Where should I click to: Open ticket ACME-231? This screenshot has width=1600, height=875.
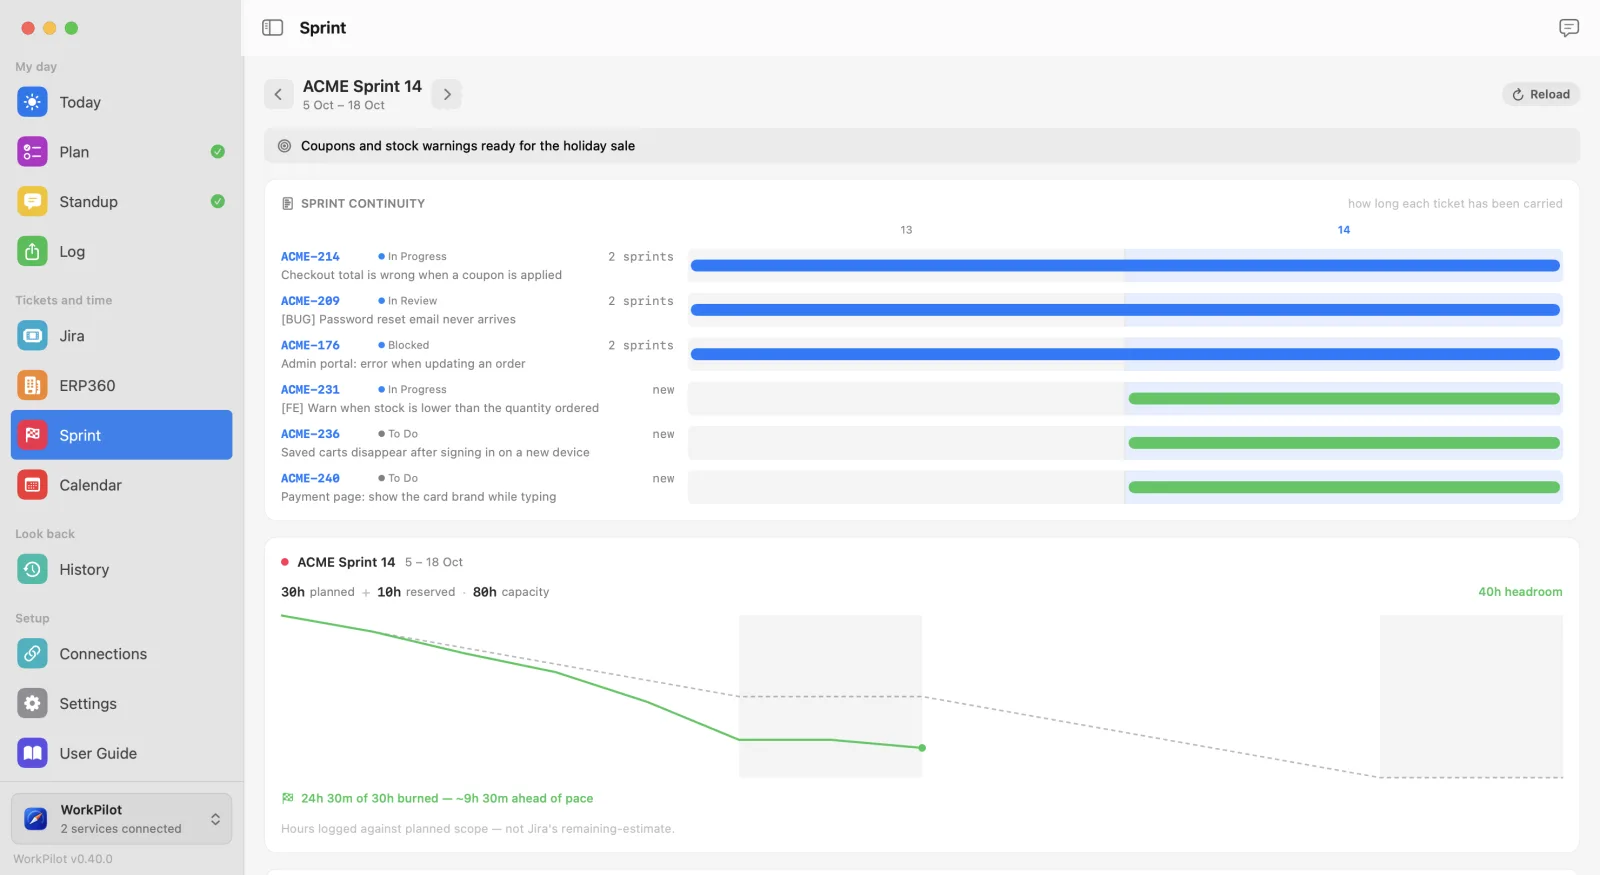[310, 390]
